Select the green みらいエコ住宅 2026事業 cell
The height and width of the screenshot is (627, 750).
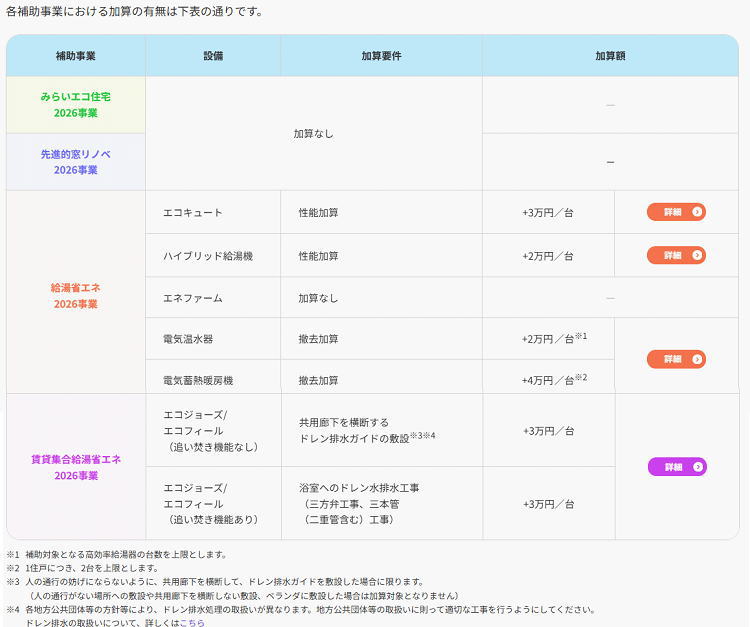tap(76, 105)
